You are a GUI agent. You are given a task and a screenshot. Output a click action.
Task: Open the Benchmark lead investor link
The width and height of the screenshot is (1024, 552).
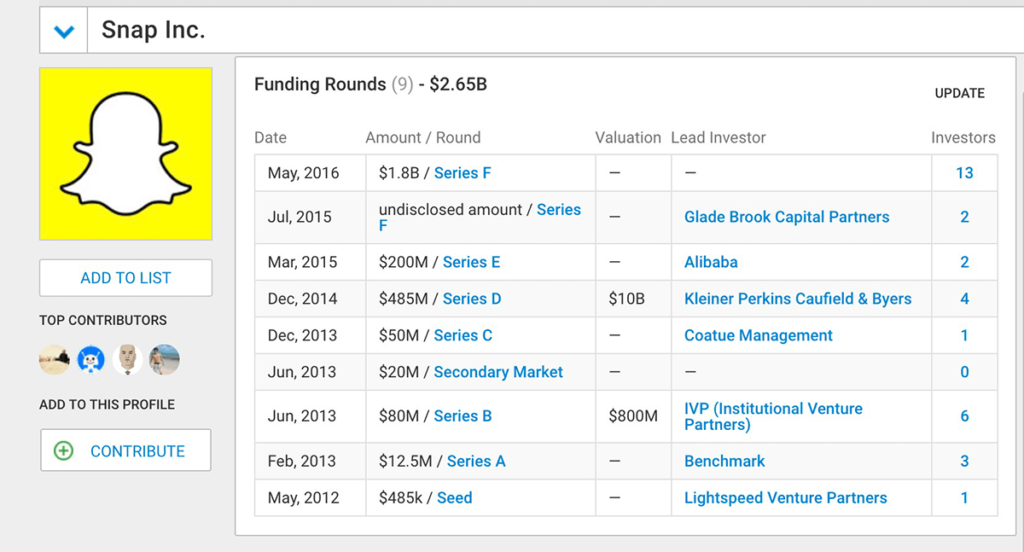(x=724, y=461)
